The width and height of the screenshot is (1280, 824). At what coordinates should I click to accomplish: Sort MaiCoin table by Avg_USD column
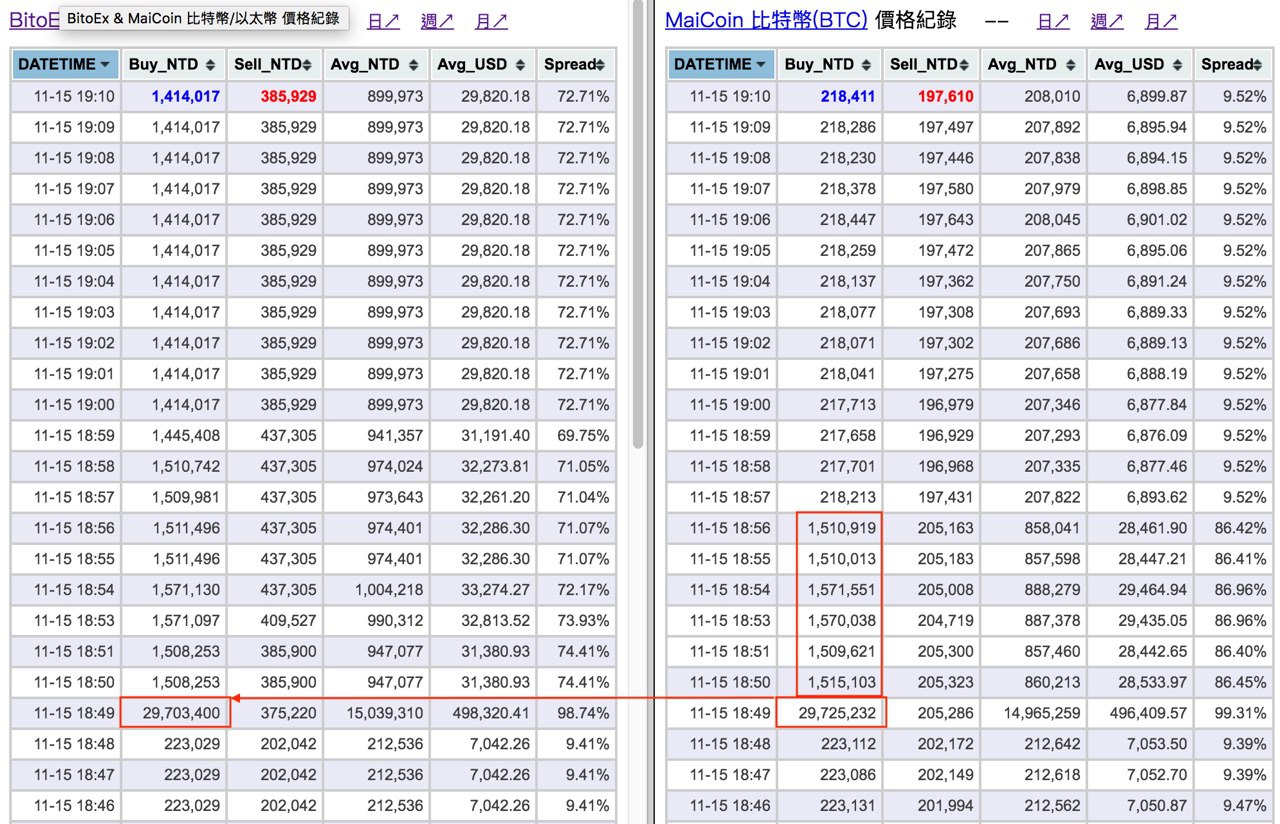1138,65
